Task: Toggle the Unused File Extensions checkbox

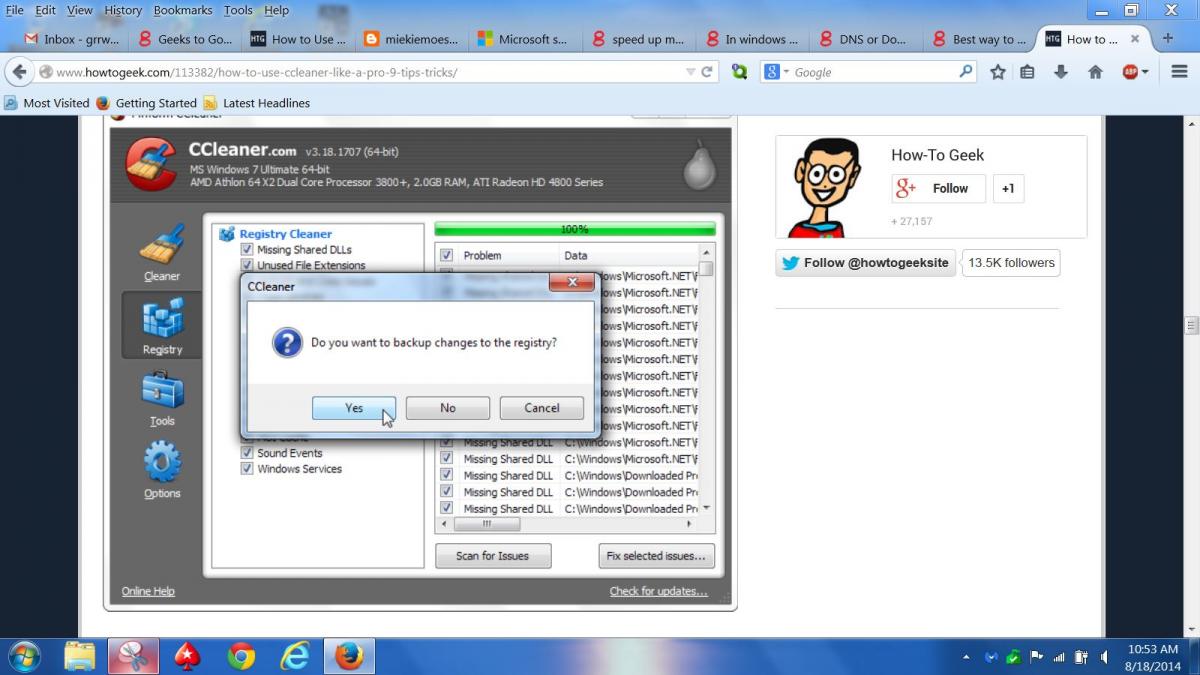Action: tap(247, 266)
